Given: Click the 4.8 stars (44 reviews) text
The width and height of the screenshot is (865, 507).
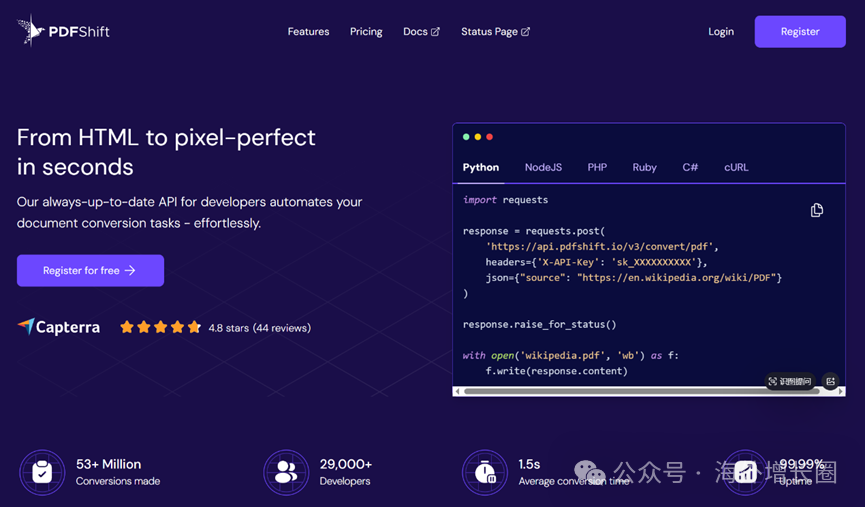Looking at the screenshot, I should tap(259, 328).
